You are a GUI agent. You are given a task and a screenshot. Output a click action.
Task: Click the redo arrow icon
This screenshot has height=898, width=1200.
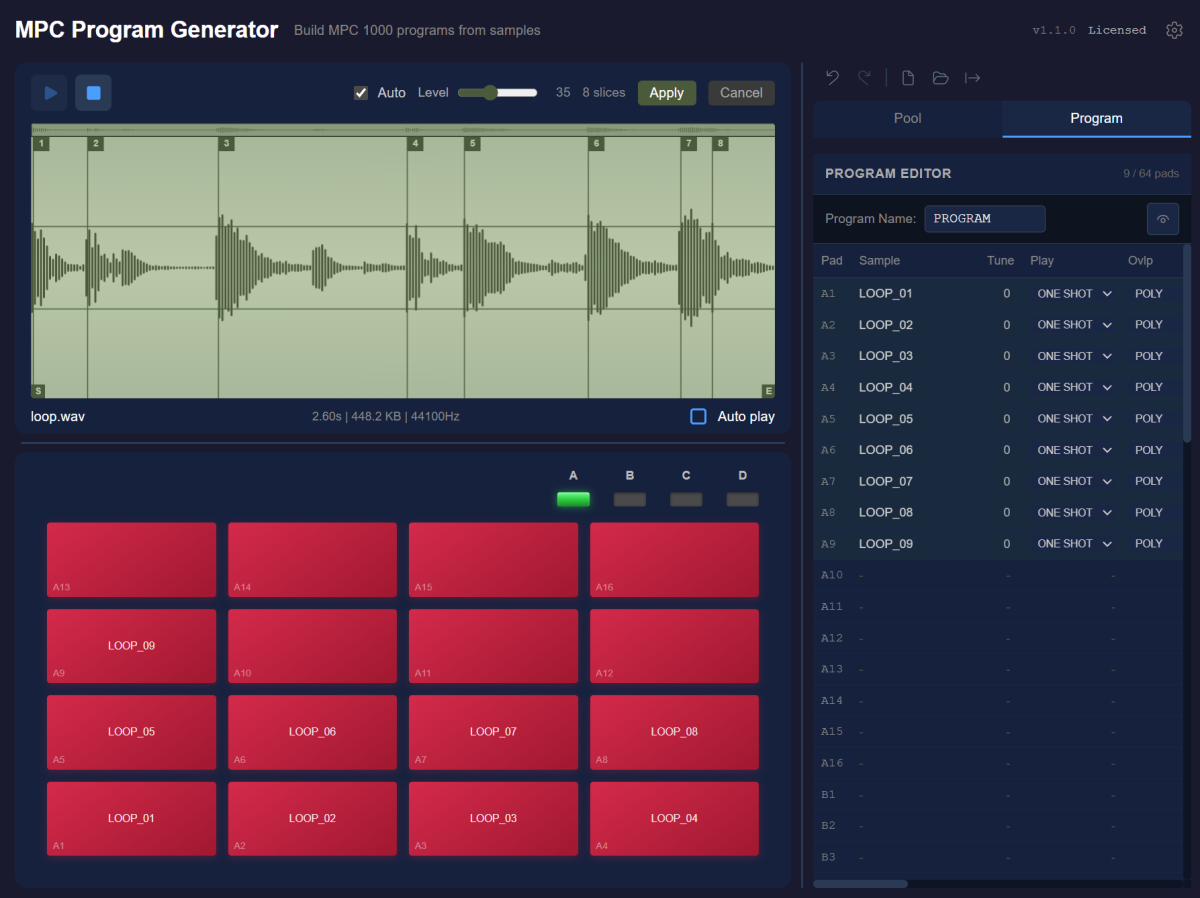click(864, 78)
